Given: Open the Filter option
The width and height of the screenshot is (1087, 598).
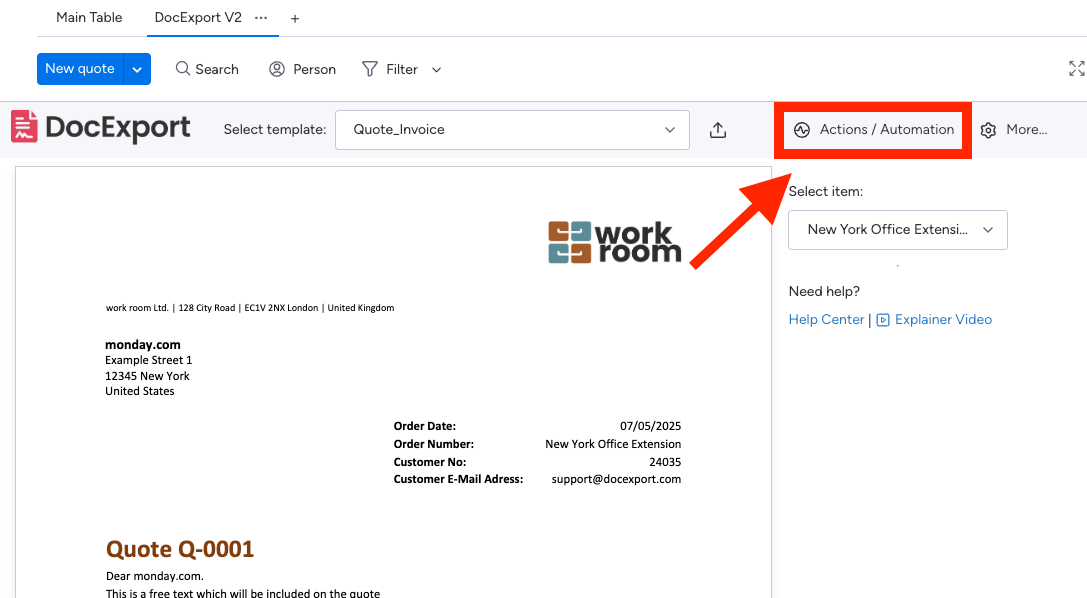Looking at the screenshot, I should [390, 69].
